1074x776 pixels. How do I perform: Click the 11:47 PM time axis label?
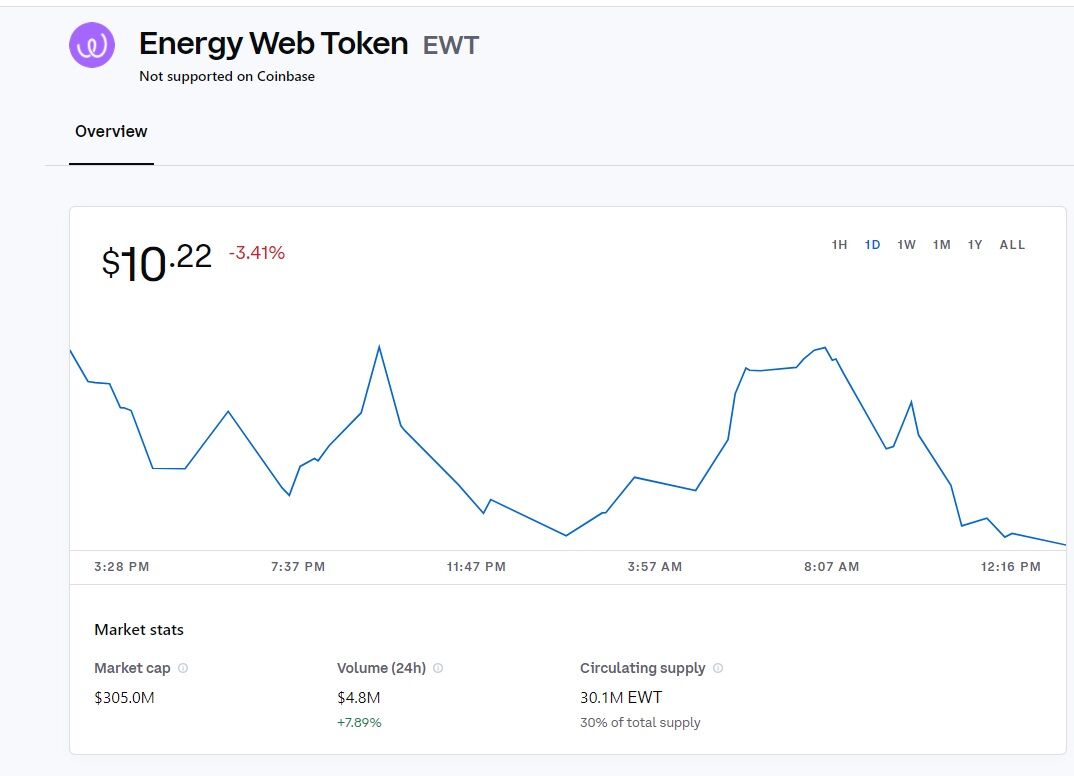pos(476,567)
